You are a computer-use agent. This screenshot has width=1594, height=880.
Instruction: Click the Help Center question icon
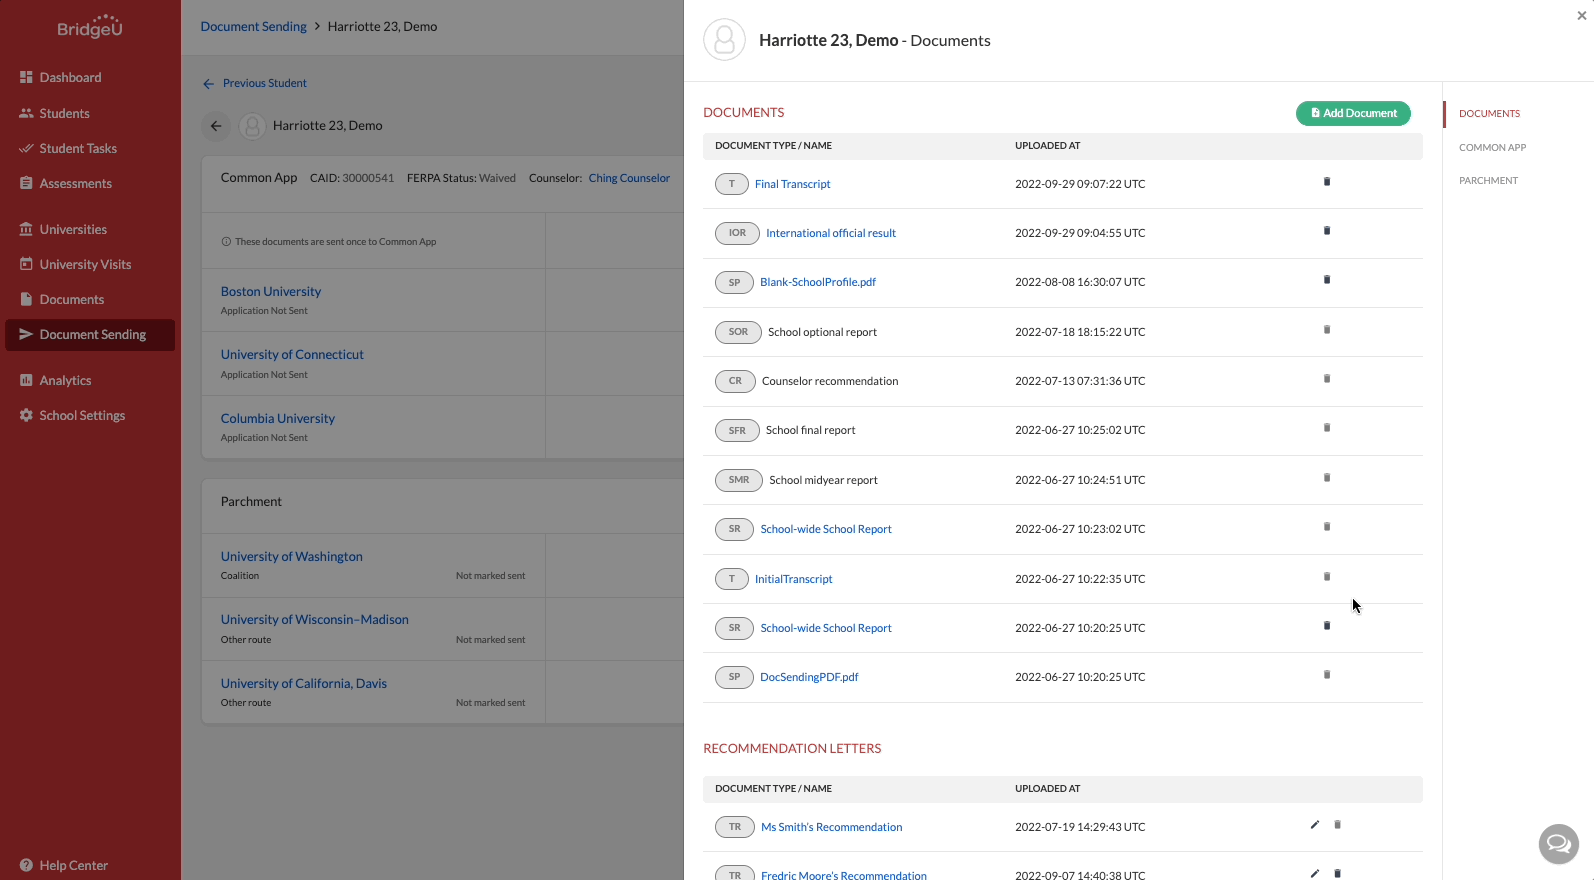click(26, 865)
